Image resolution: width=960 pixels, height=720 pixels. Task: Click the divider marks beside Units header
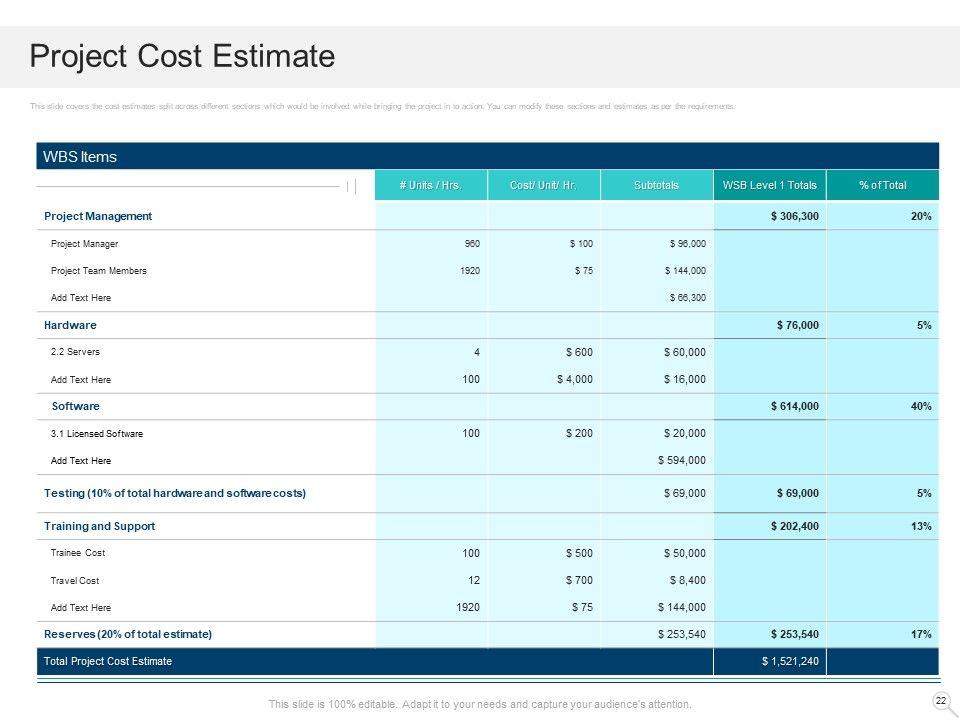click(x=351, y=186)
